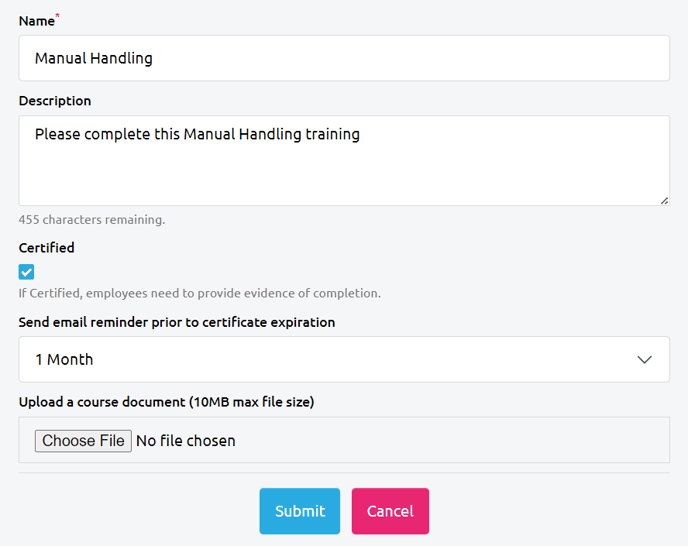Click the Description field label
The height and width of the screenshot is (546, 688).
click(55, 101)
